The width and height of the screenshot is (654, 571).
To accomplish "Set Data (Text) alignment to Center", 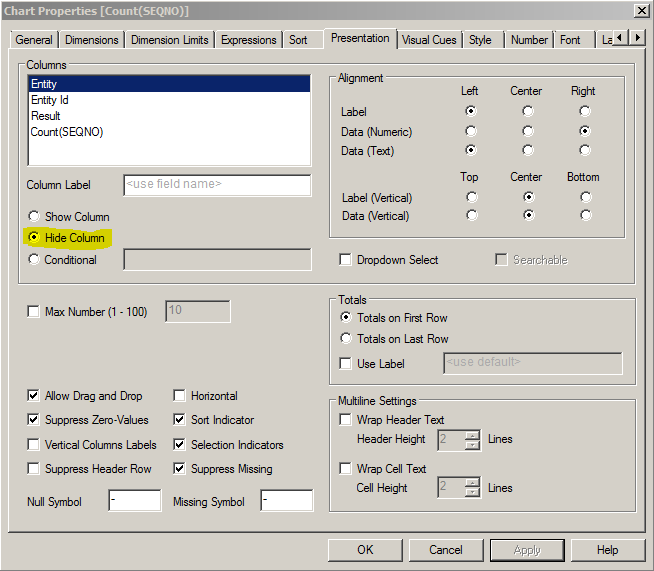I will tap(528, 150).
